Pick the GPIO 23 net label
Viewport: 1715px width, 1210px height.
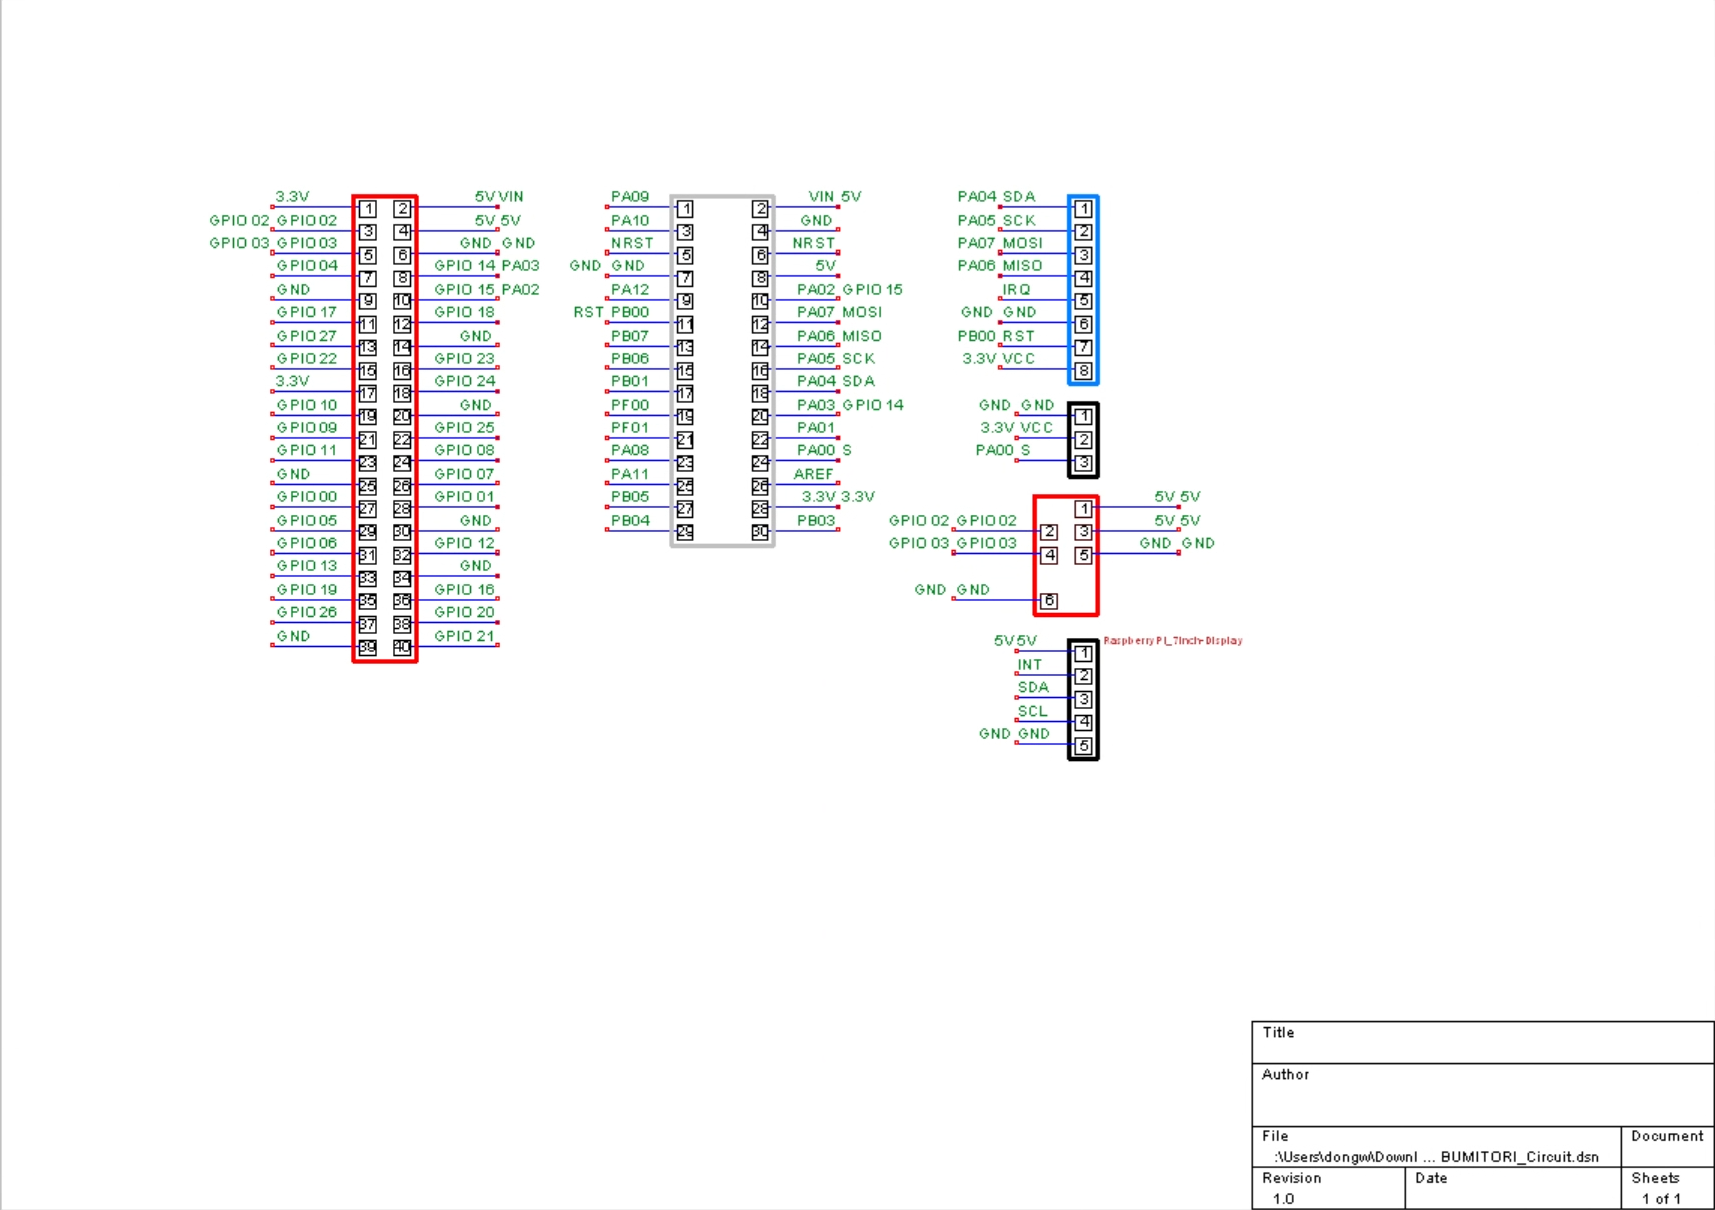464,358
